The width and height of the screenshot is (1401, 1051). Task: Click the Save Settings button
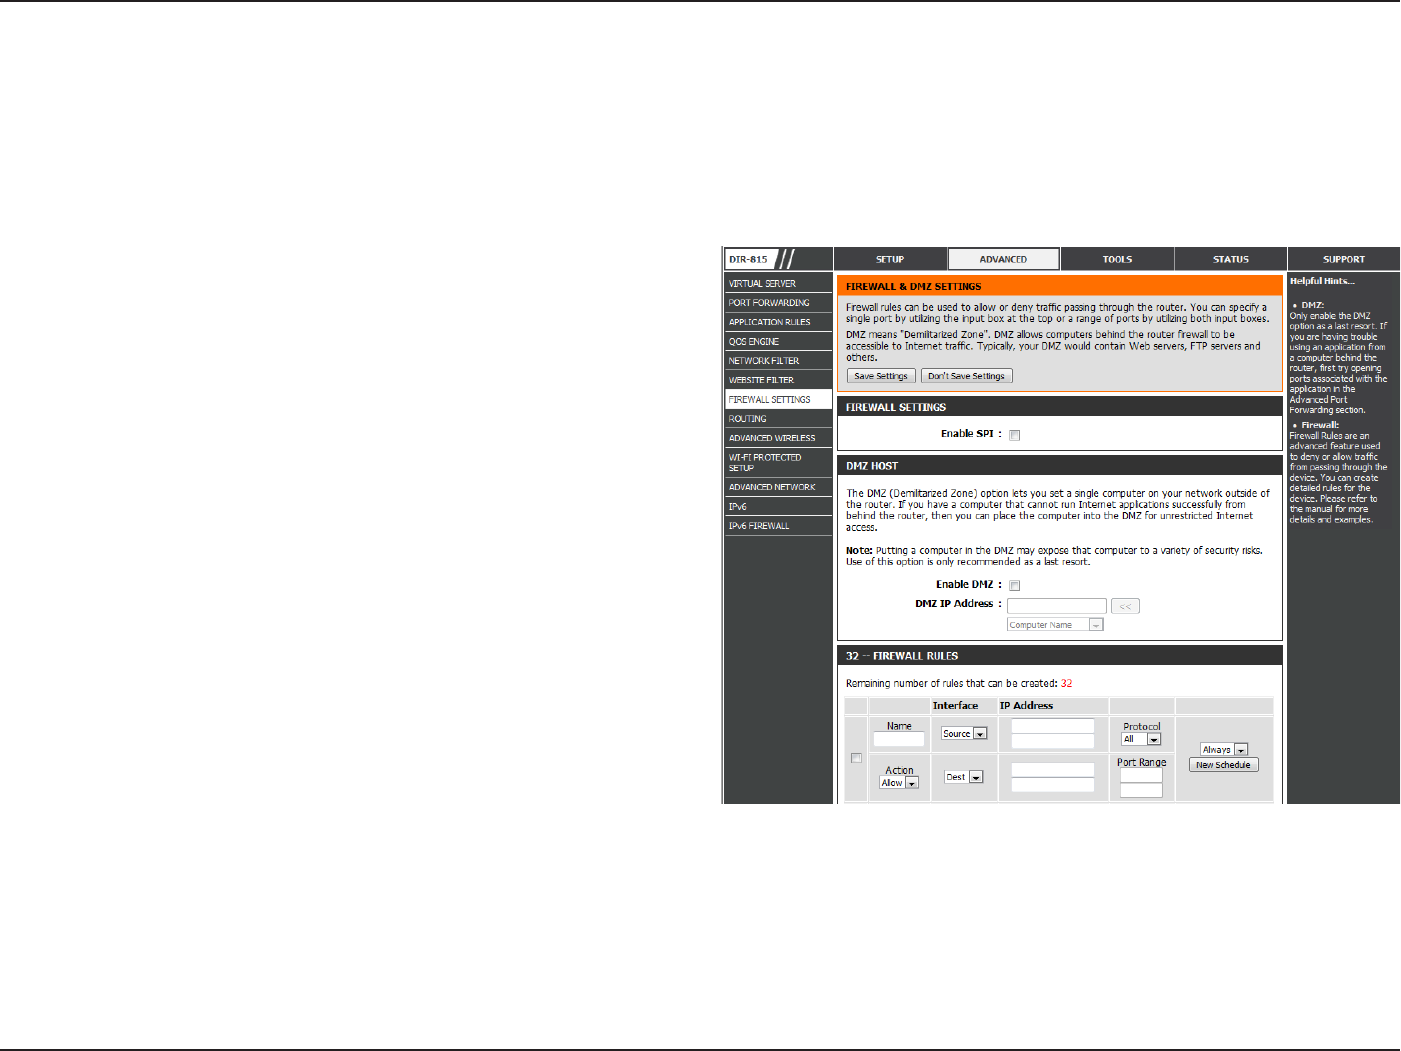pyautogui.click(x=881, y=376)
